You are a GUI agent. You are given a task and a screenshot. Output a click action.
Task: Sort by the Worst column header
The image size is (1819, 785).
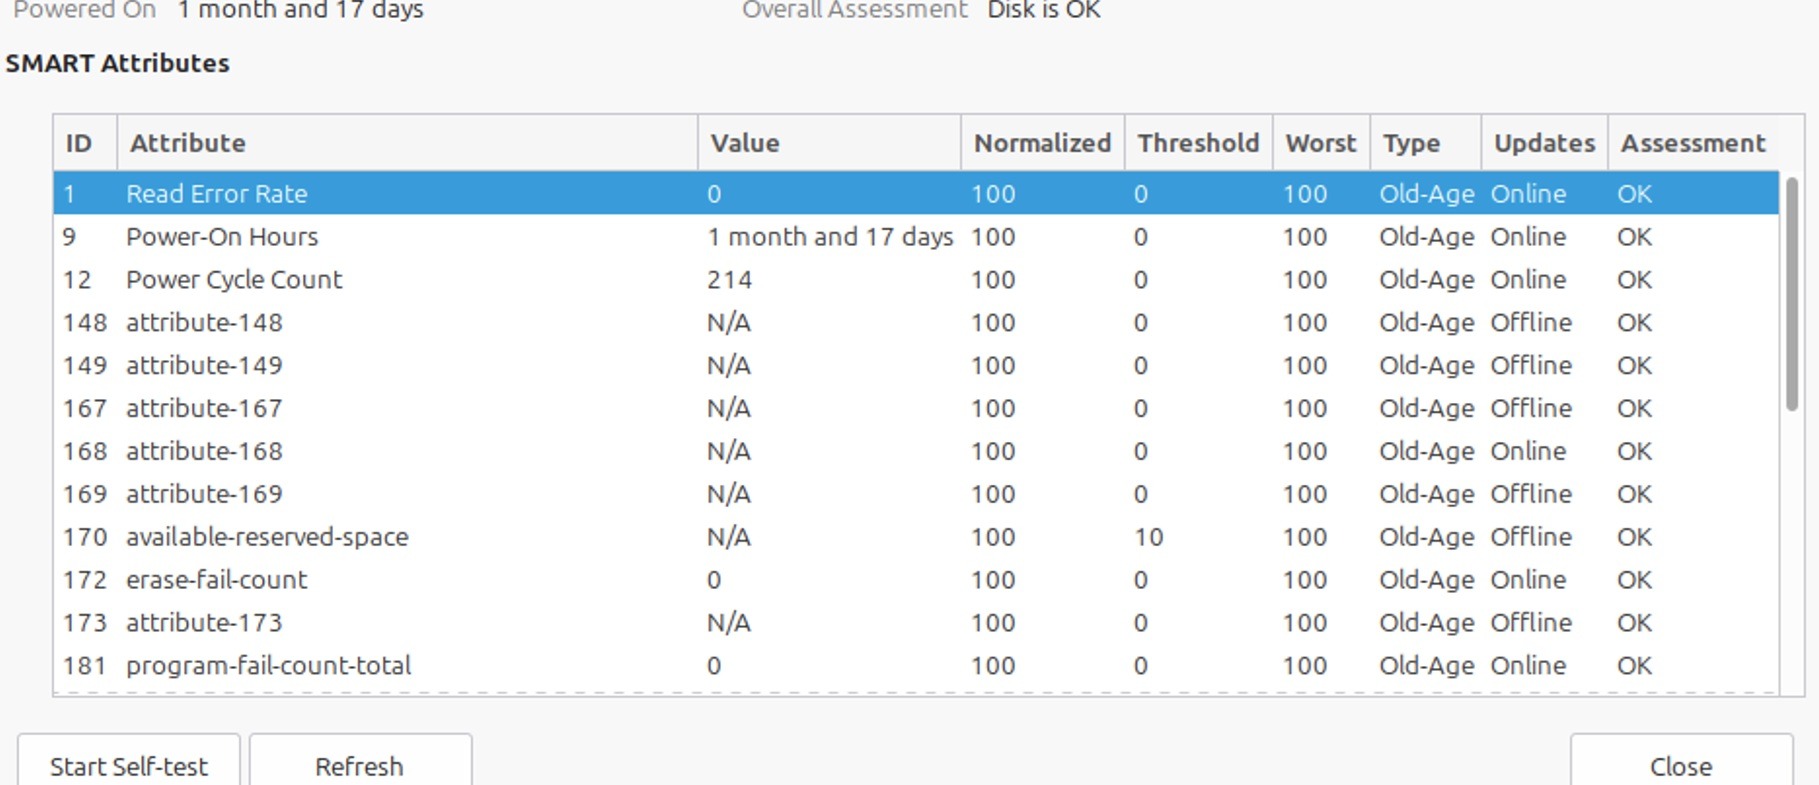pyautogui.click(x=1320, y=143)
